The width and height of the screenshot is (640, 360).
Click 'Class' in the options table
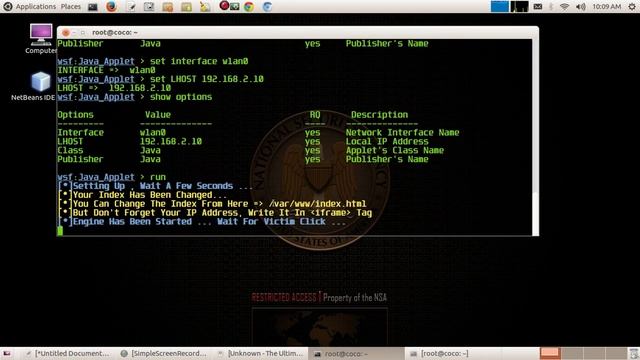pyautogui.click(x=70, y=151)
